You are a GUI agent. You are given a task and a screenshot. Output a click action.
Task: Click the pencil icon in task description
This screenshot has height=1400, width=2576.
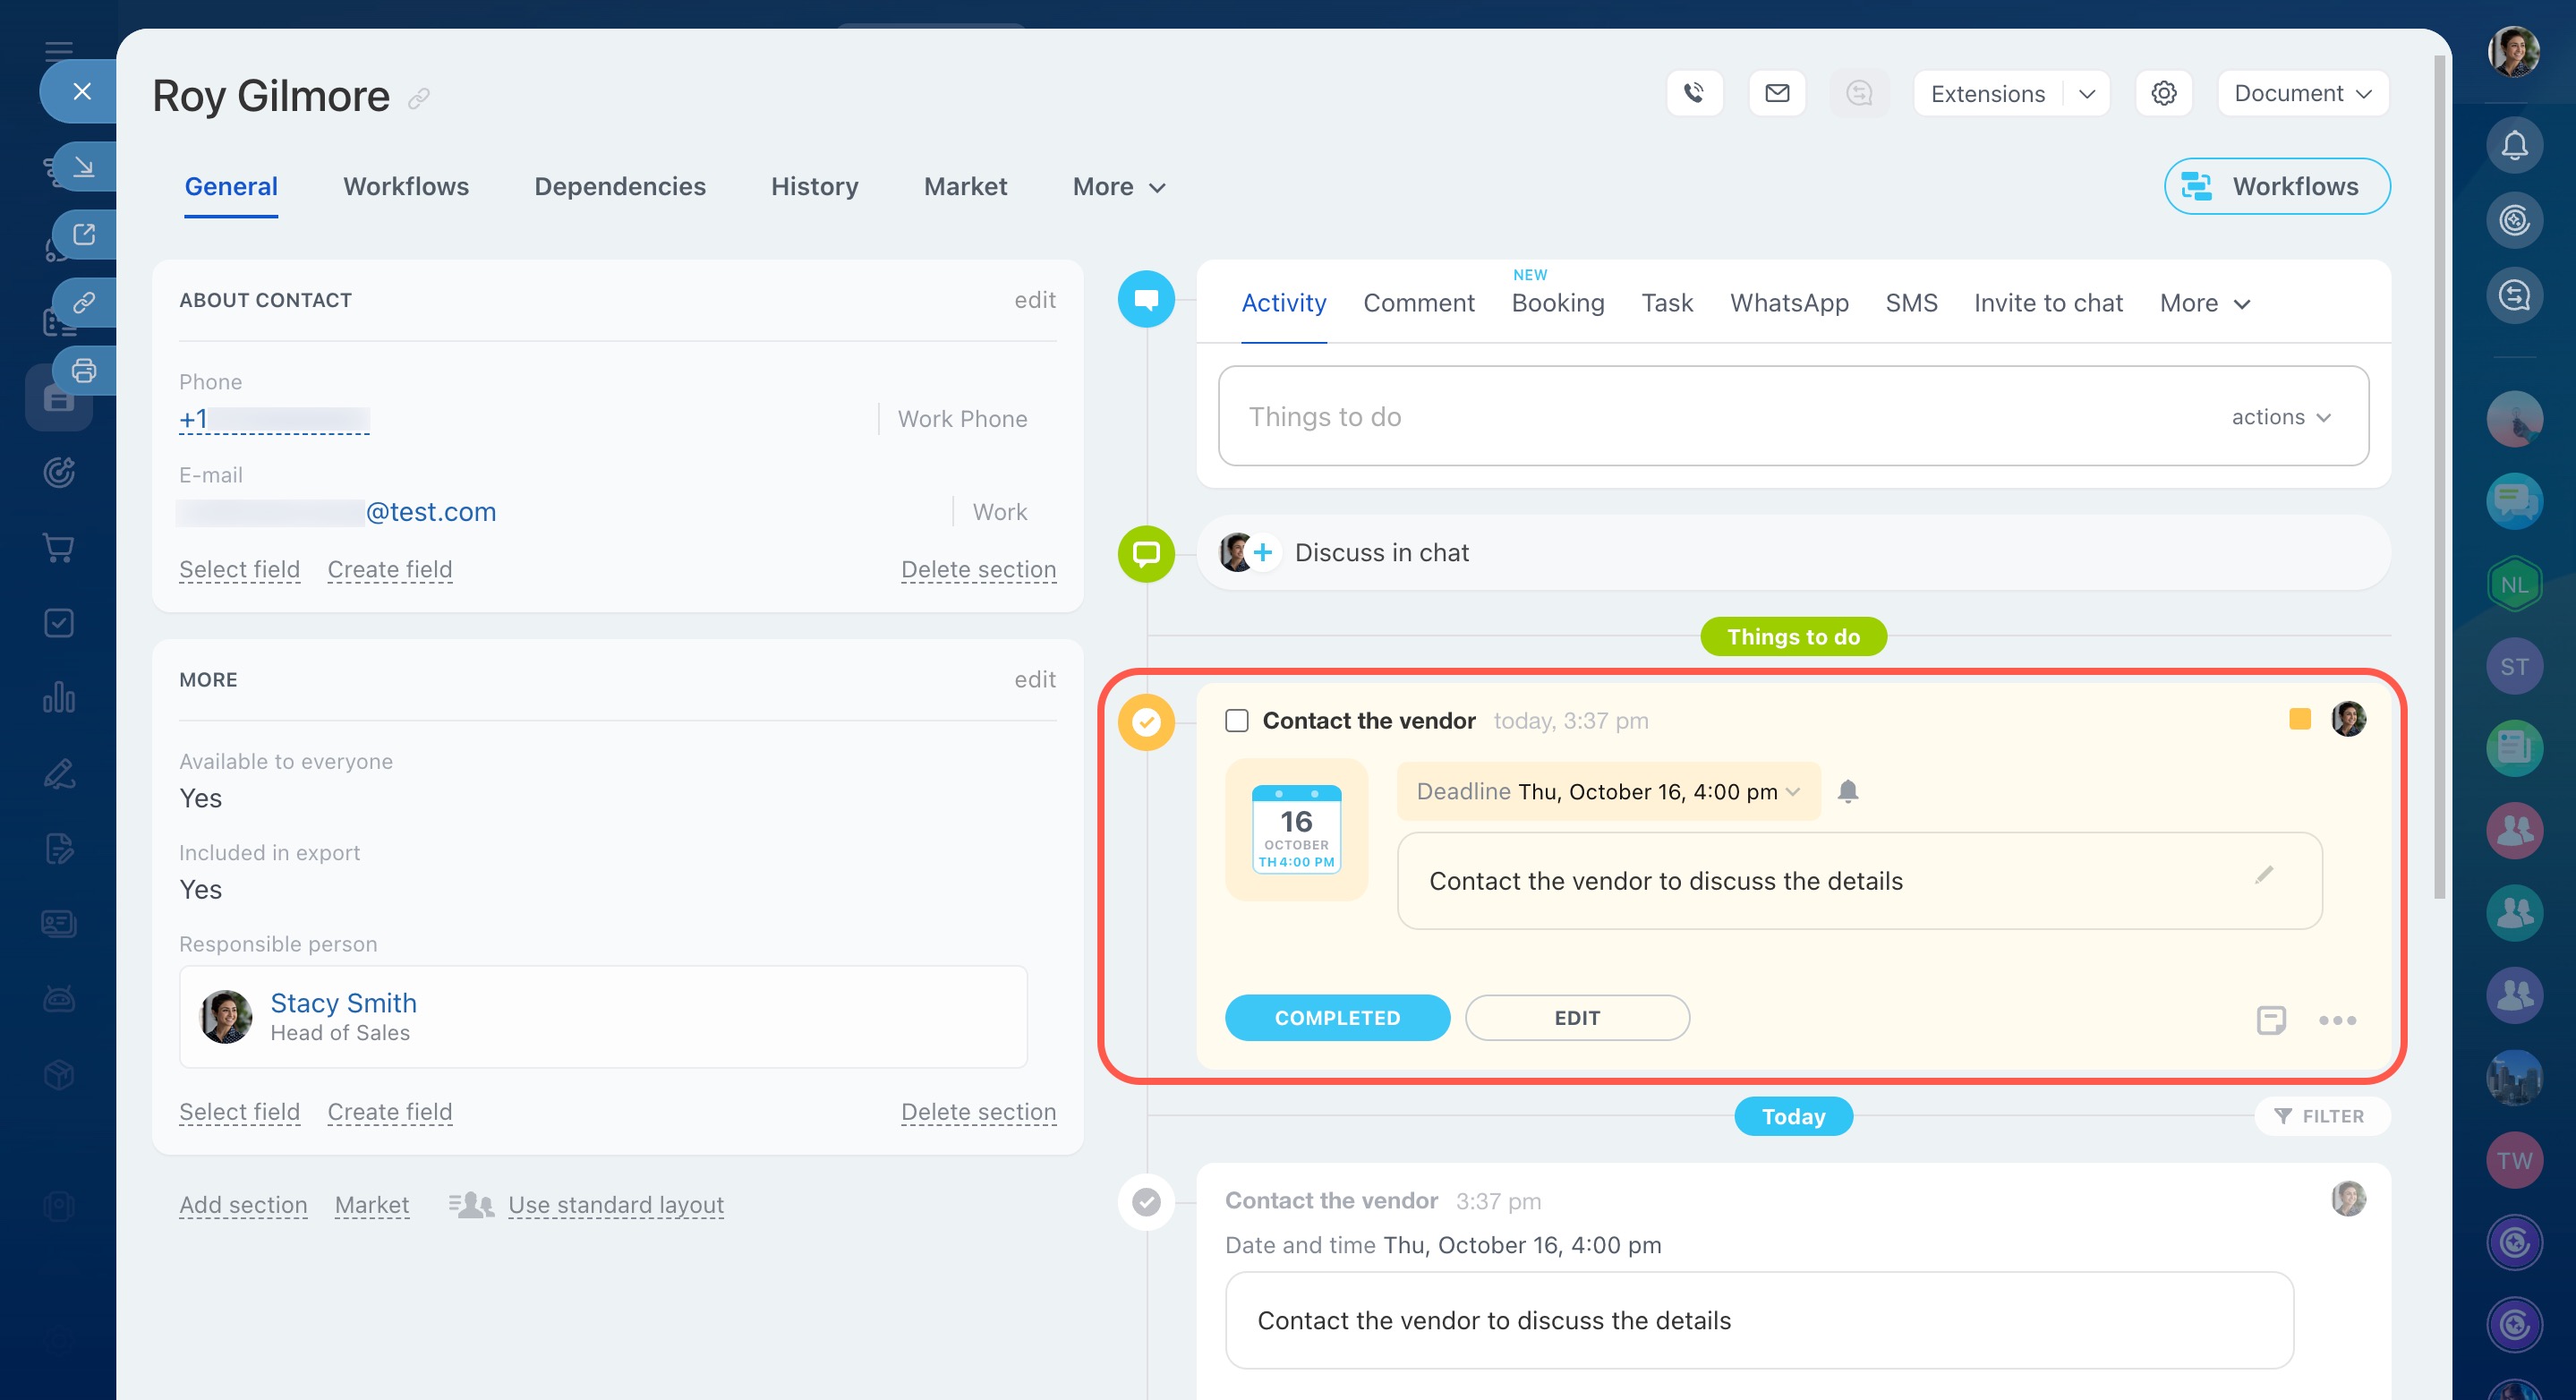pos(2264,875)
